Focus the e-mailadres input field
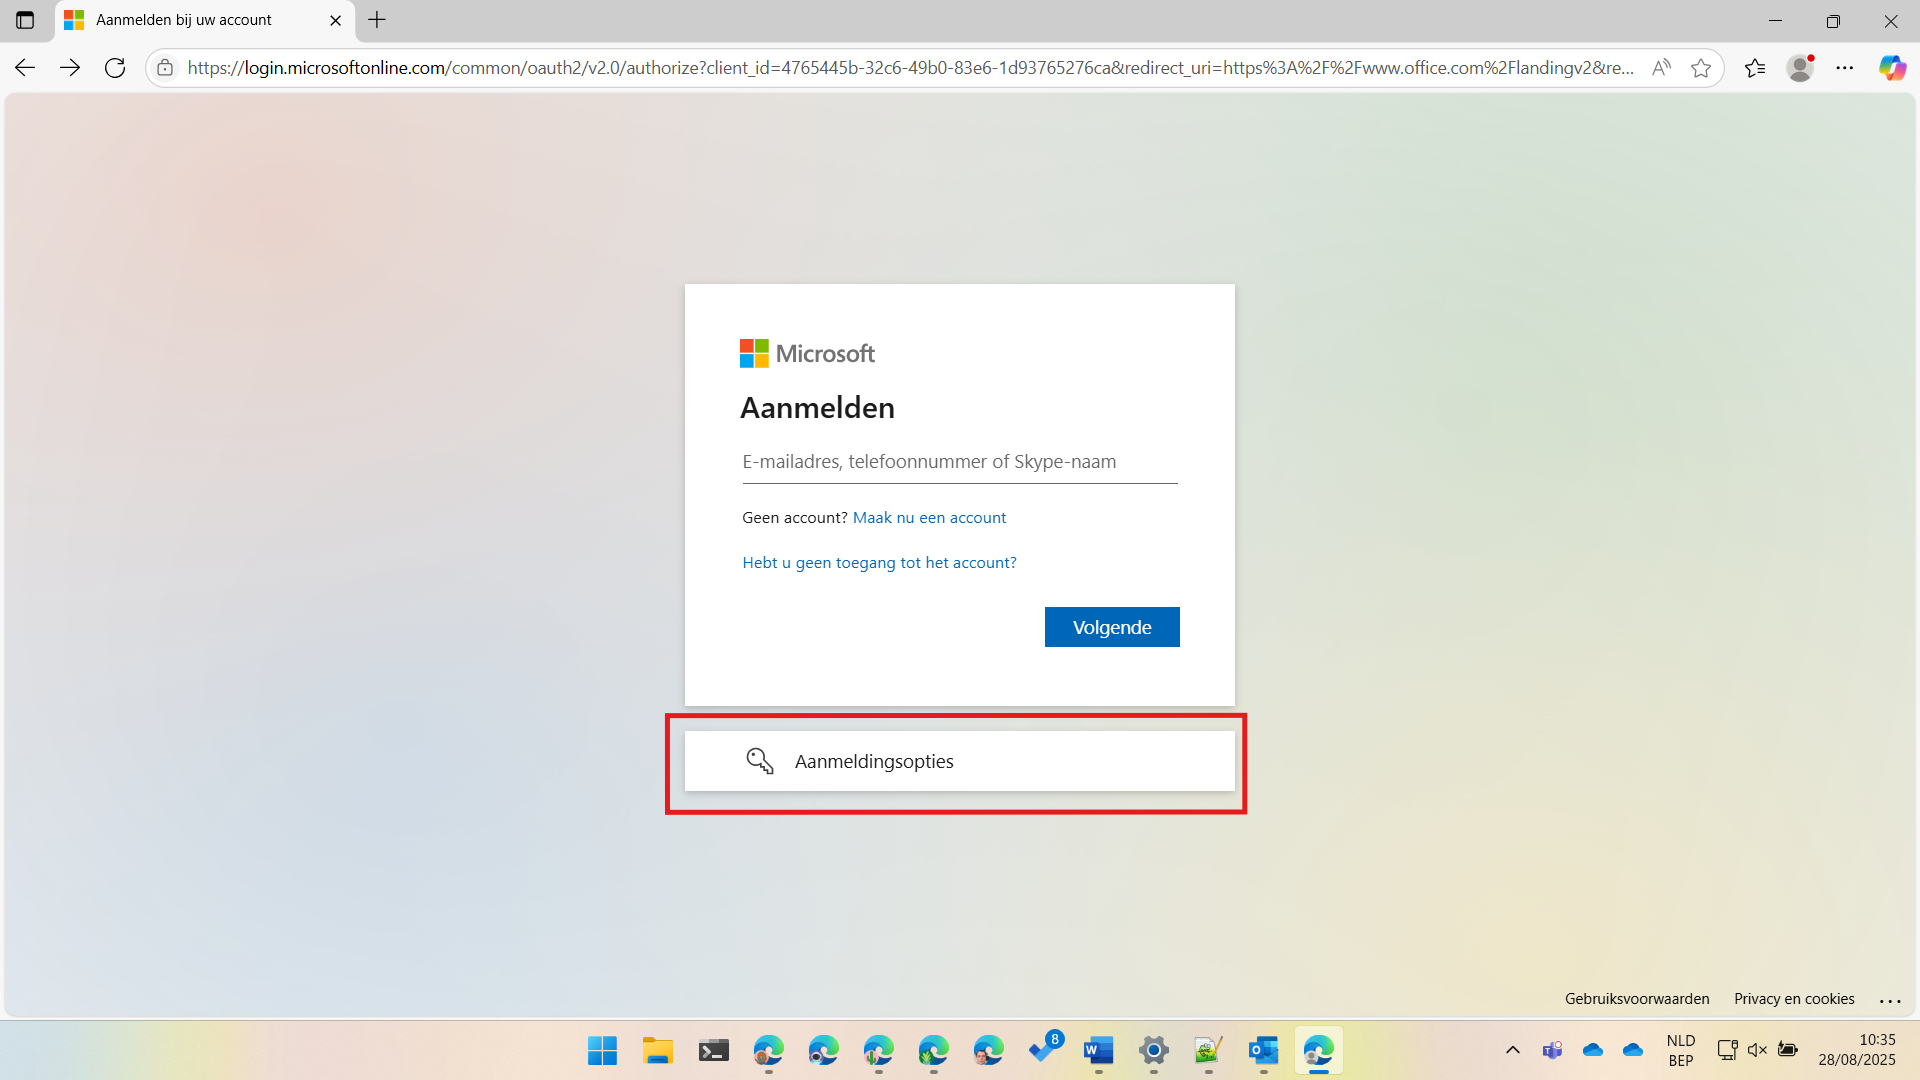 click(959, 462)
